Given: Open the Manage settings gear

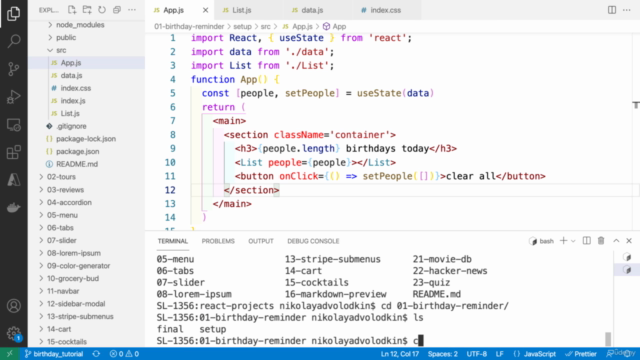Looking at the screenshot, I should tap(13, 333).
